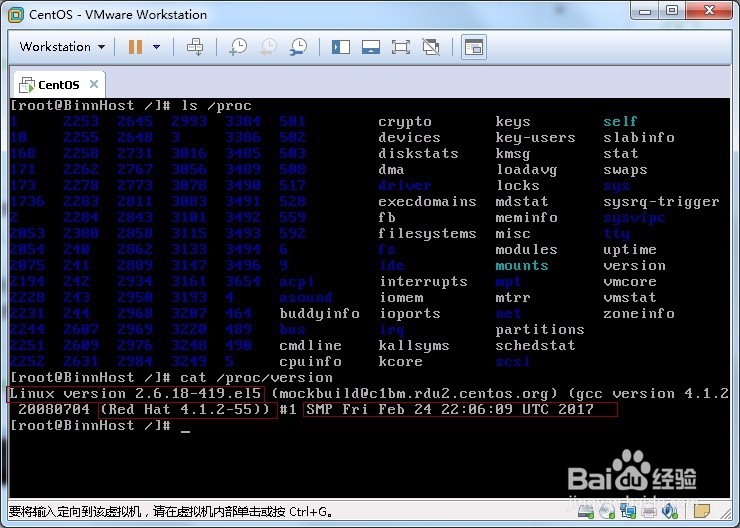Click the 'schedstat' entry
Viewport: 740px width, 528px height.
[535, 345]
